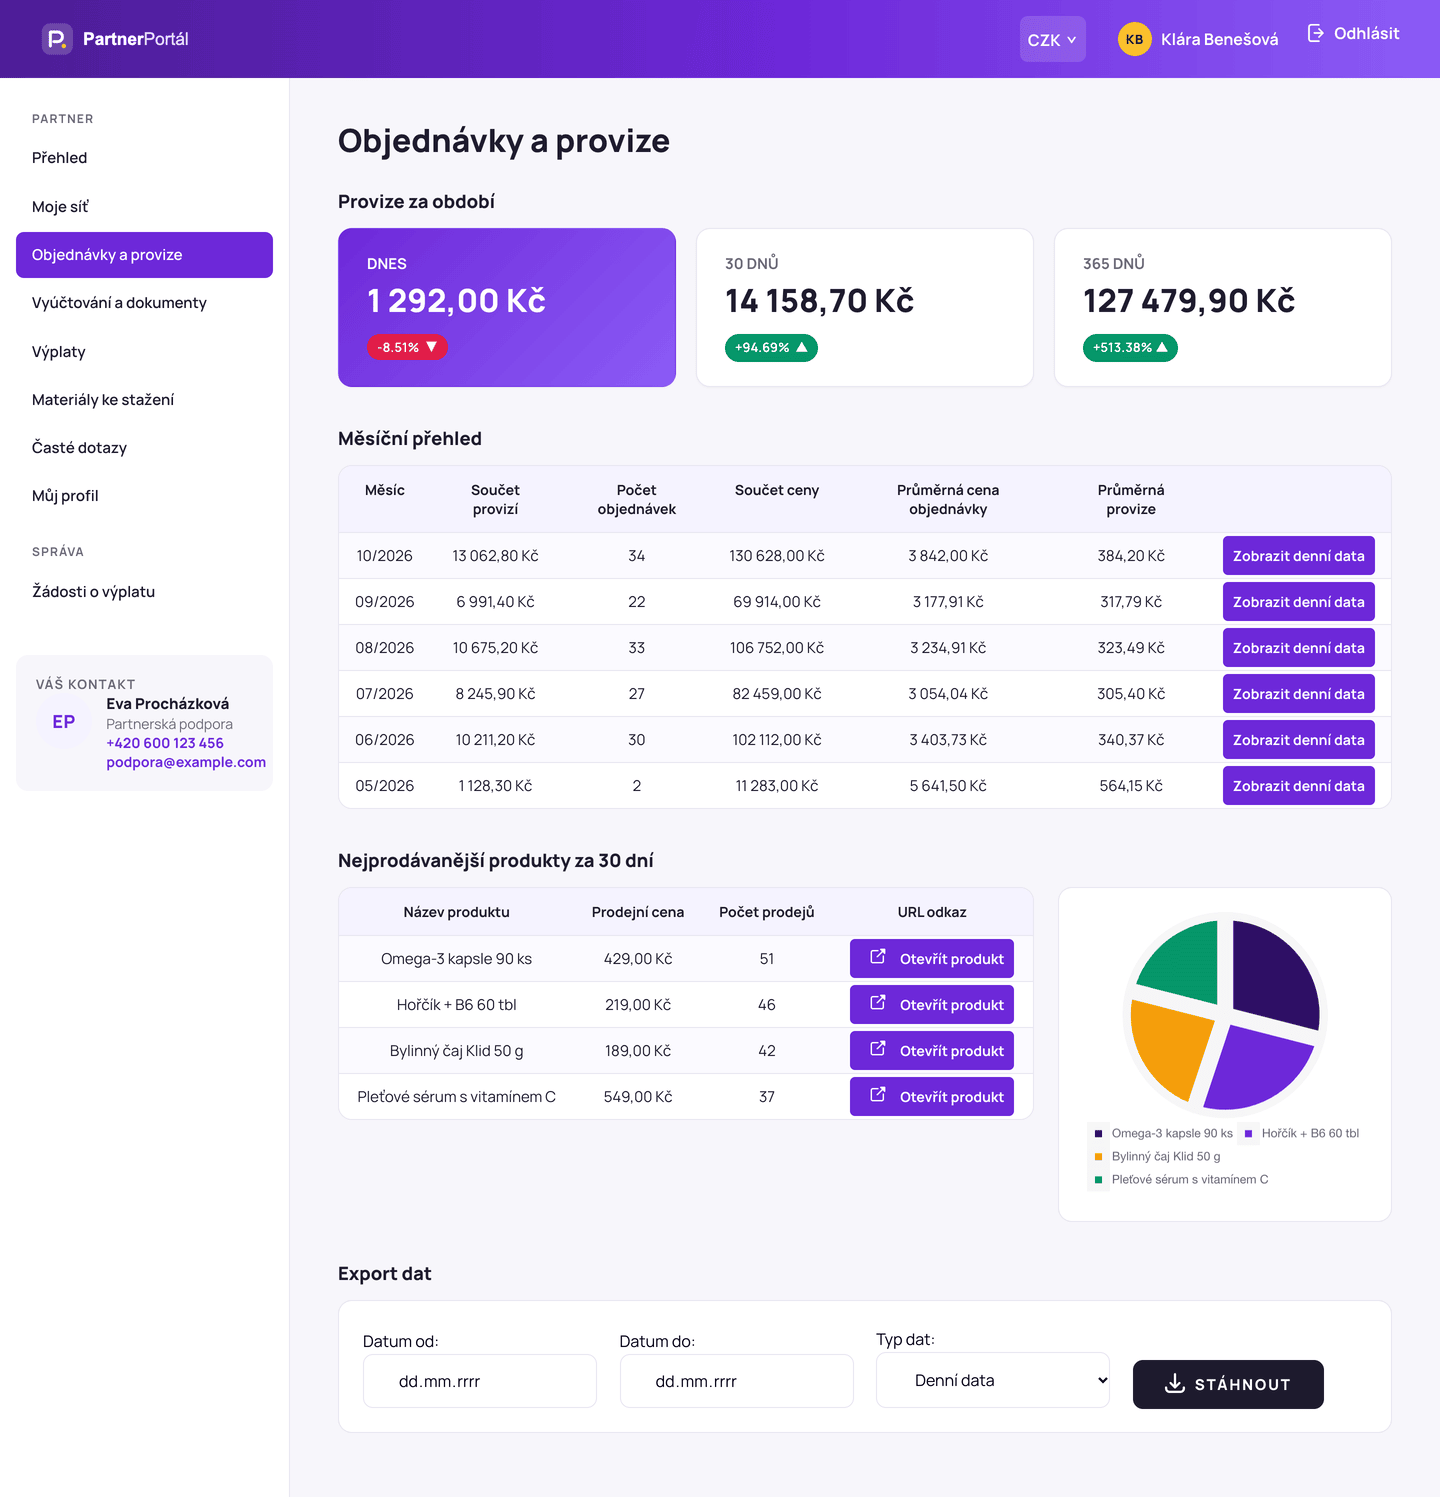This screenshot has width=1440, height=1497.
Task: Click the up-triangle in +513.38% badge
Action: (x=1162, y=347)
